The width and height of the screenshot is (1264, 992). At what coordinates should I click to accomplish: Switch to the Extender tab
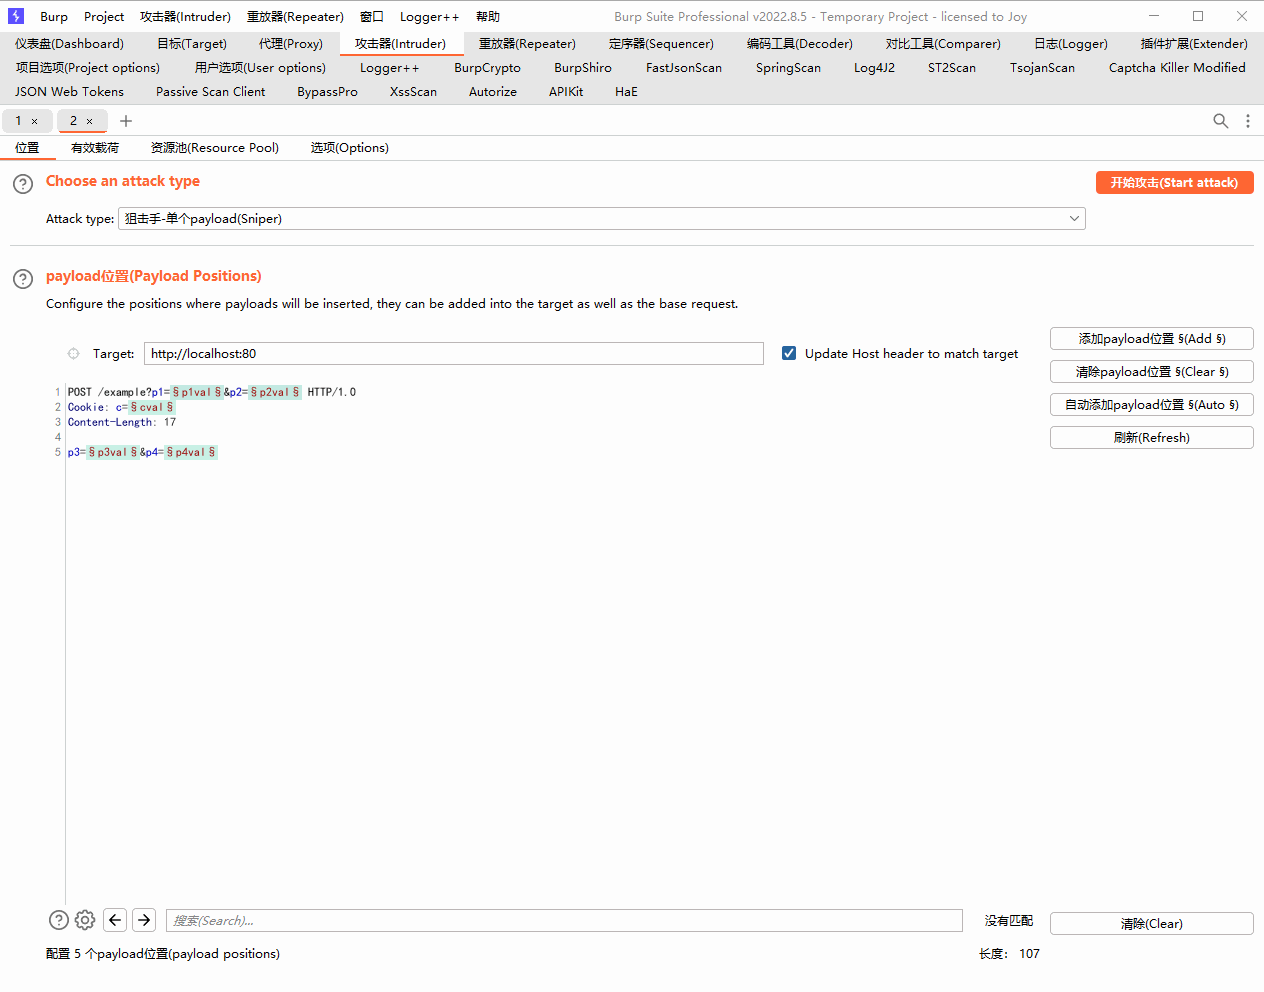tap(1194, 44)
